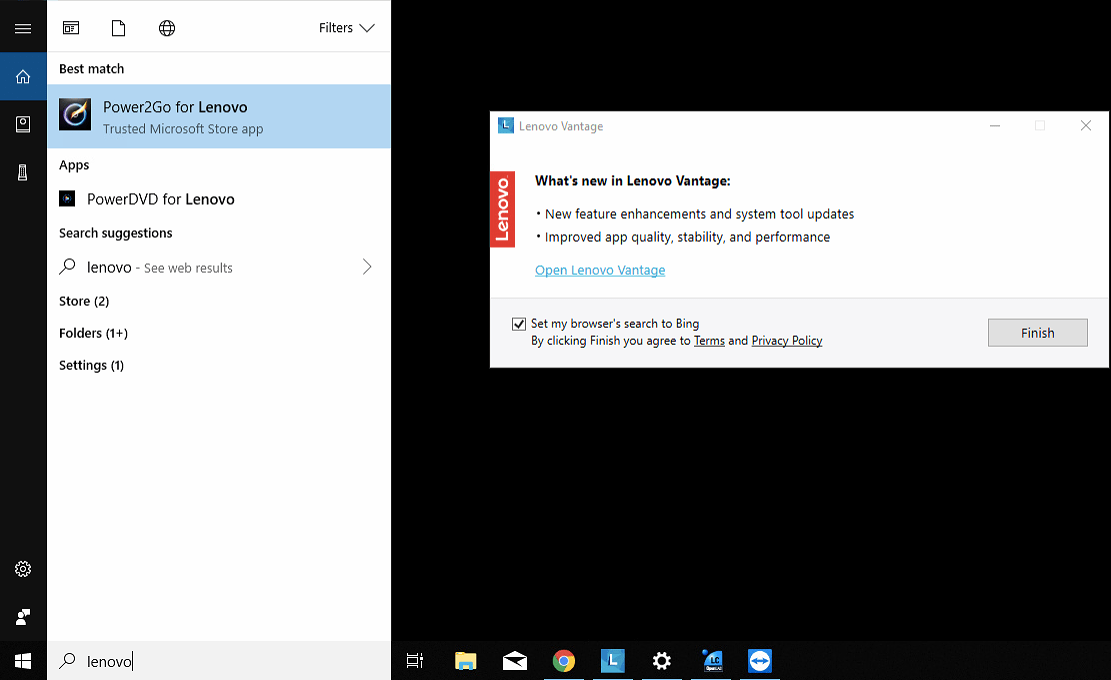Open search settings via gear icon
Image resolution: width=1111 pixels, height=680 pixels.
[x=23, y=568]
